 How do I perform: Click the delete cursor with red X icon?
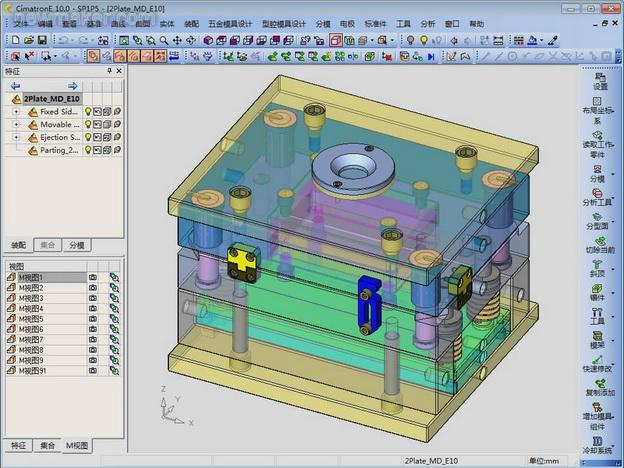click(x=29, y=56)
